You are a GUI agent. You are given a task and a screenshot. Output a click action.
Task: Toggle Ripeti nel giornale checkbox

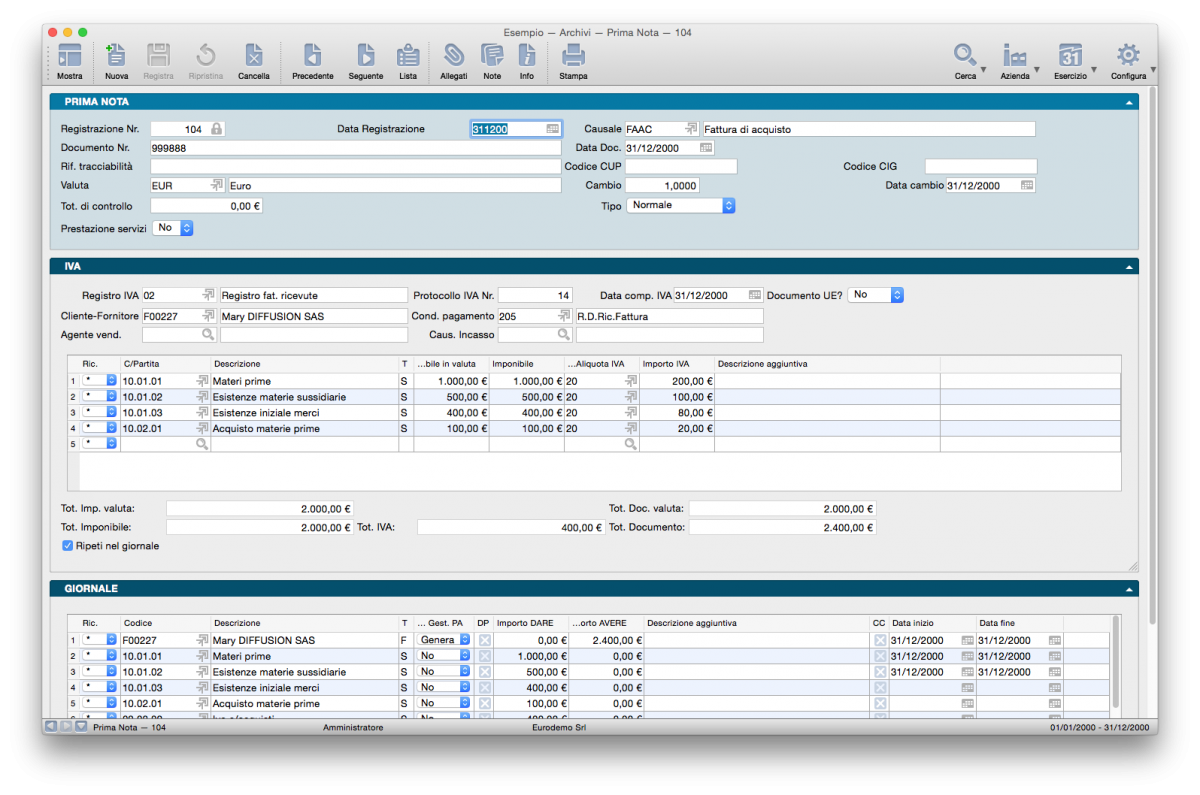coord(68,546)
